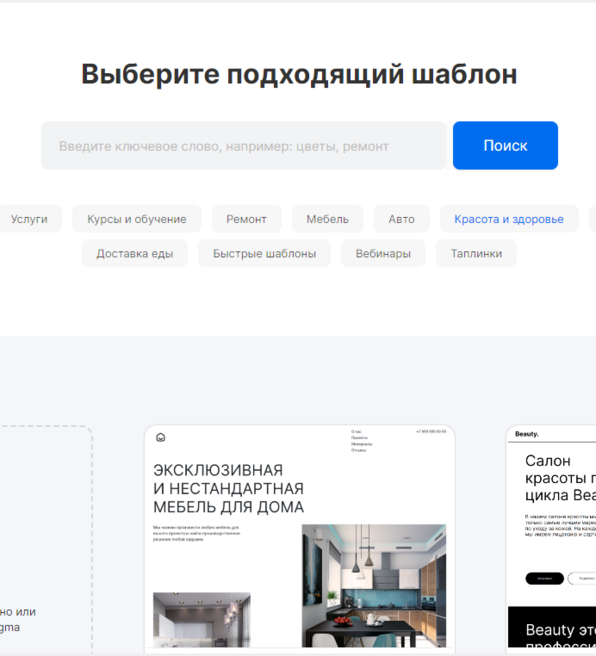Image resolution: width=596 pixels, height=656 pixels.
Task: Open the Красота и здоровье category
Action: pyautogui.click(x=509, y=219)
